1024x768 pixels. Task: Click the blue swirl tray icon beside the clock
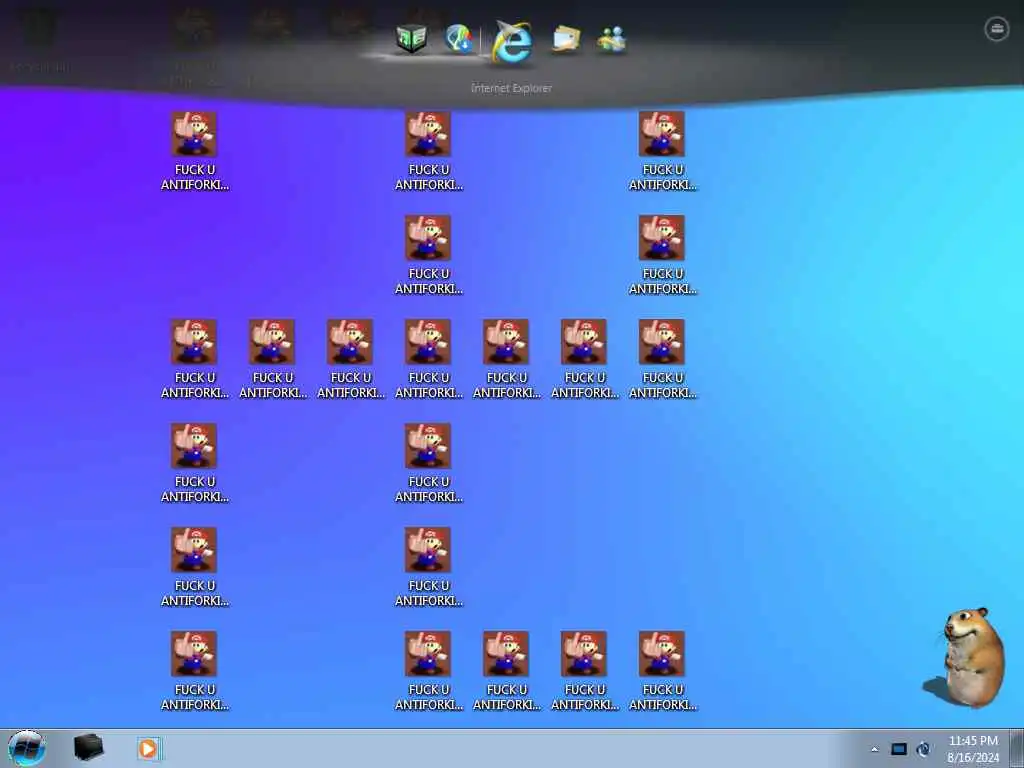coord(923,749)
